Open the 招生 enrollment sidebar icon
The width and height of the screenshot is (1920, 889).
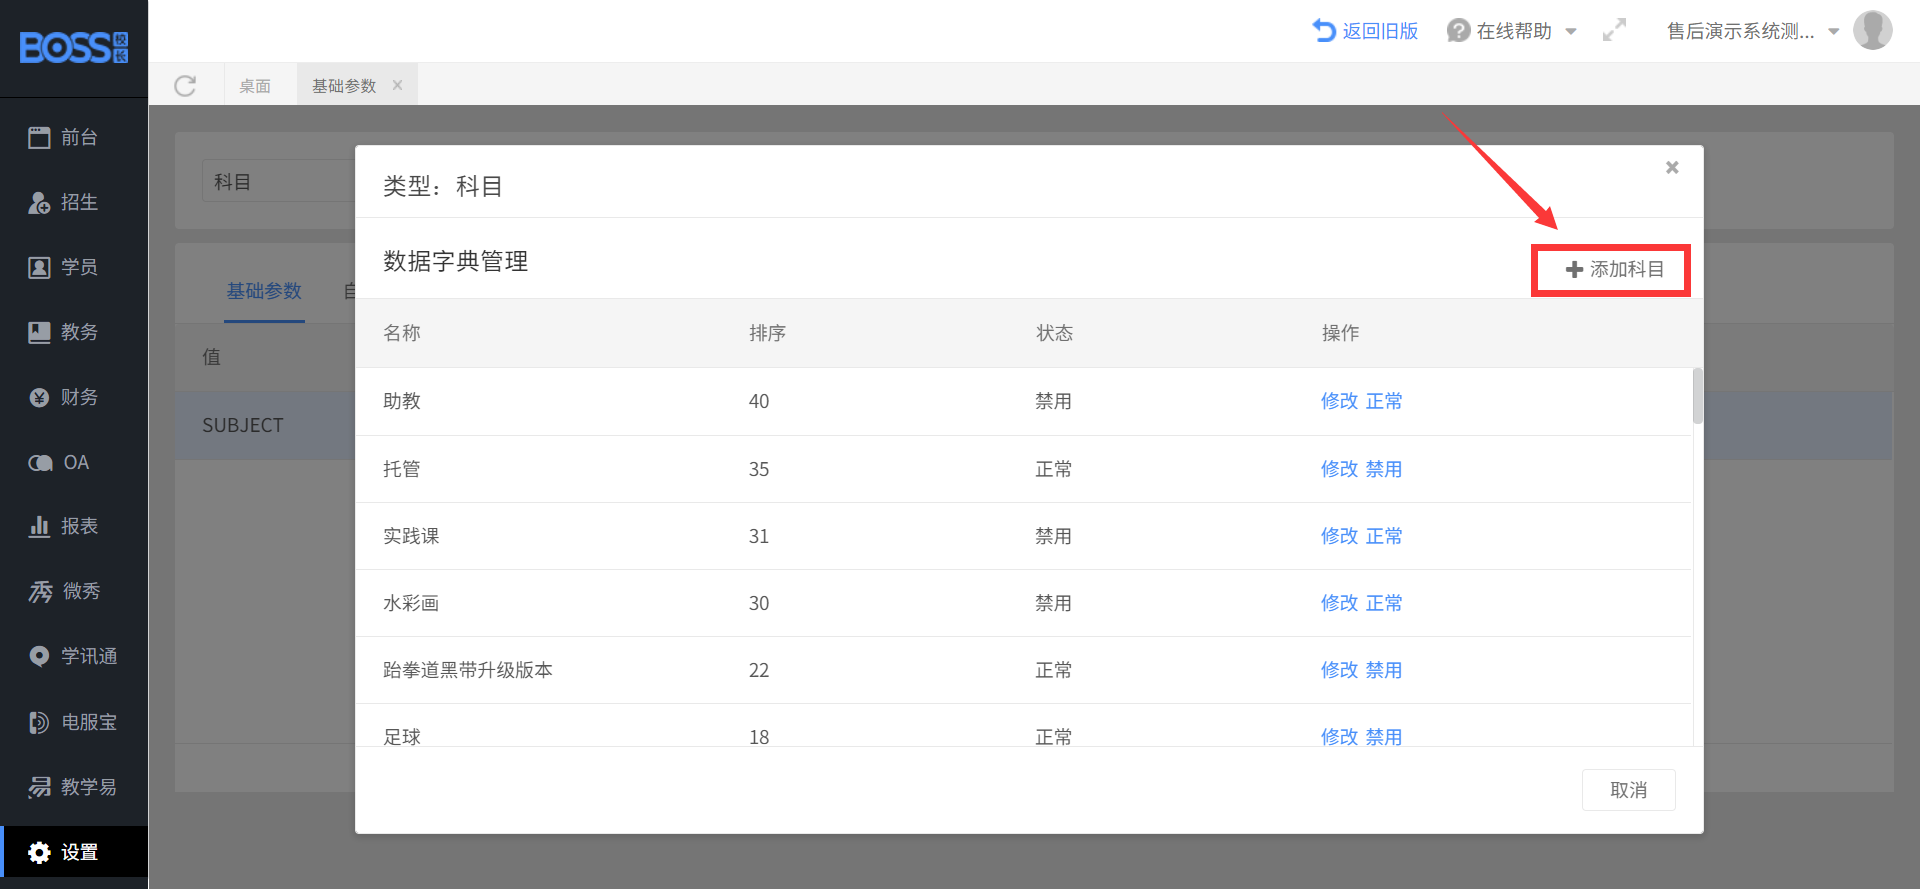tap(39, 203)
